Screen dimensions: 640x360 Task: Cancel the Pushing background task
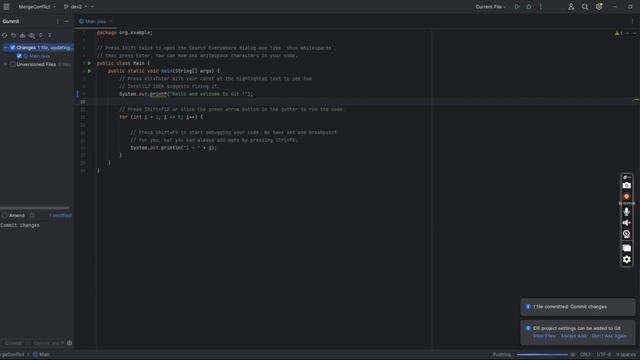pos(573,354)
